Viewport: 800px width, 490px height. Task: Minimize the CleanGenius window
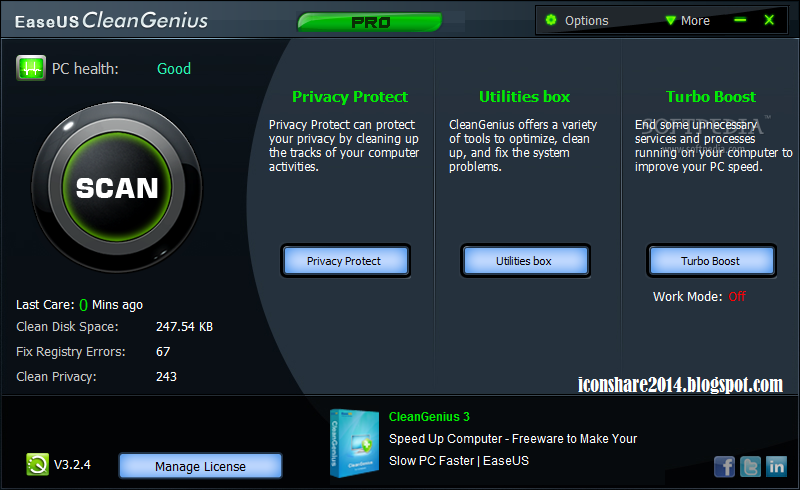tap(740, 20)
